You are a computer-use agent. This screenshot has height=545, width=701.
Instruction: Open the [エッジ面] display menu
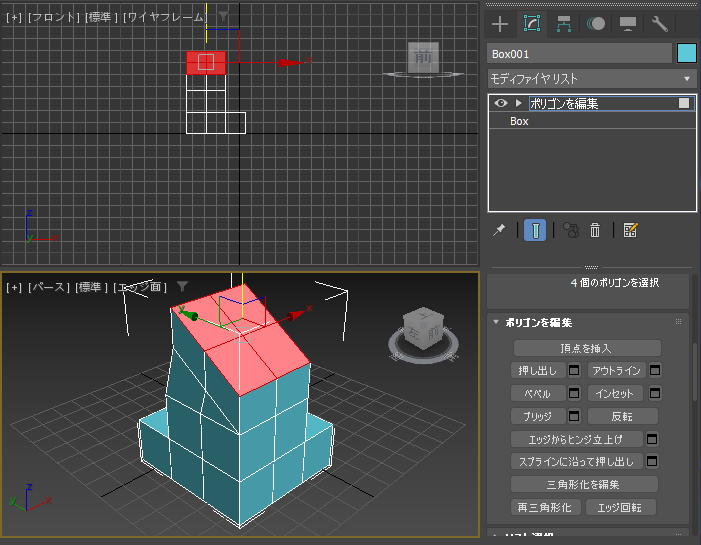click(140, 287)
